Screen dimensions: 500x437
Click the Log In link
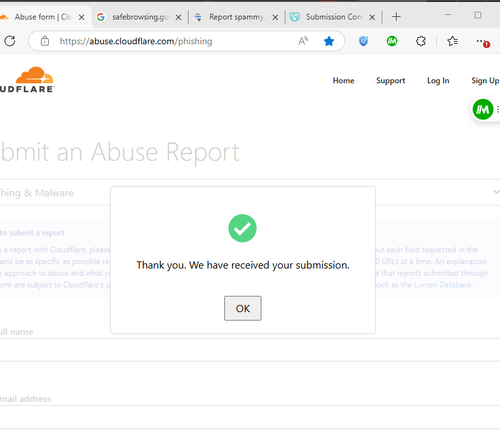click(438, 81)
